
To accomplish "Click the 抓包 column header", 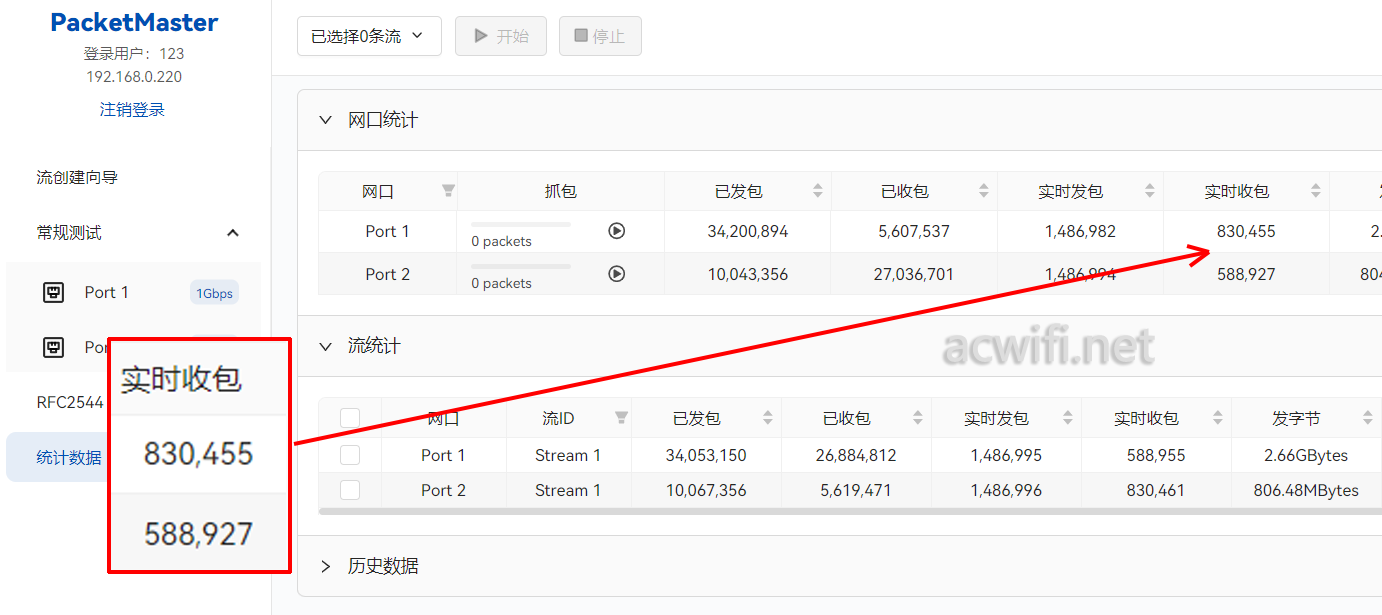I will point(561,191).
